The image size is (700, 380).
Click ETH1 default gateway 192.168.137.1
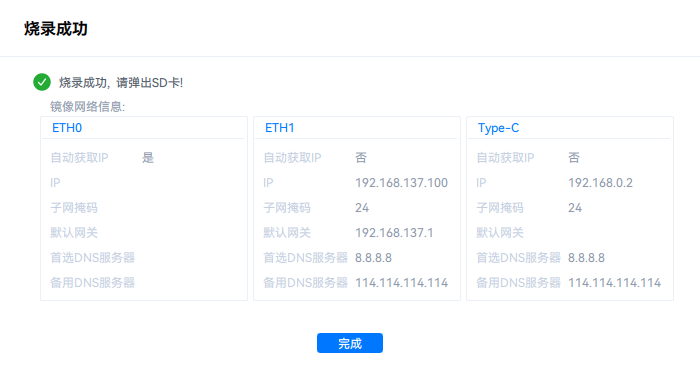click(394, 233)
